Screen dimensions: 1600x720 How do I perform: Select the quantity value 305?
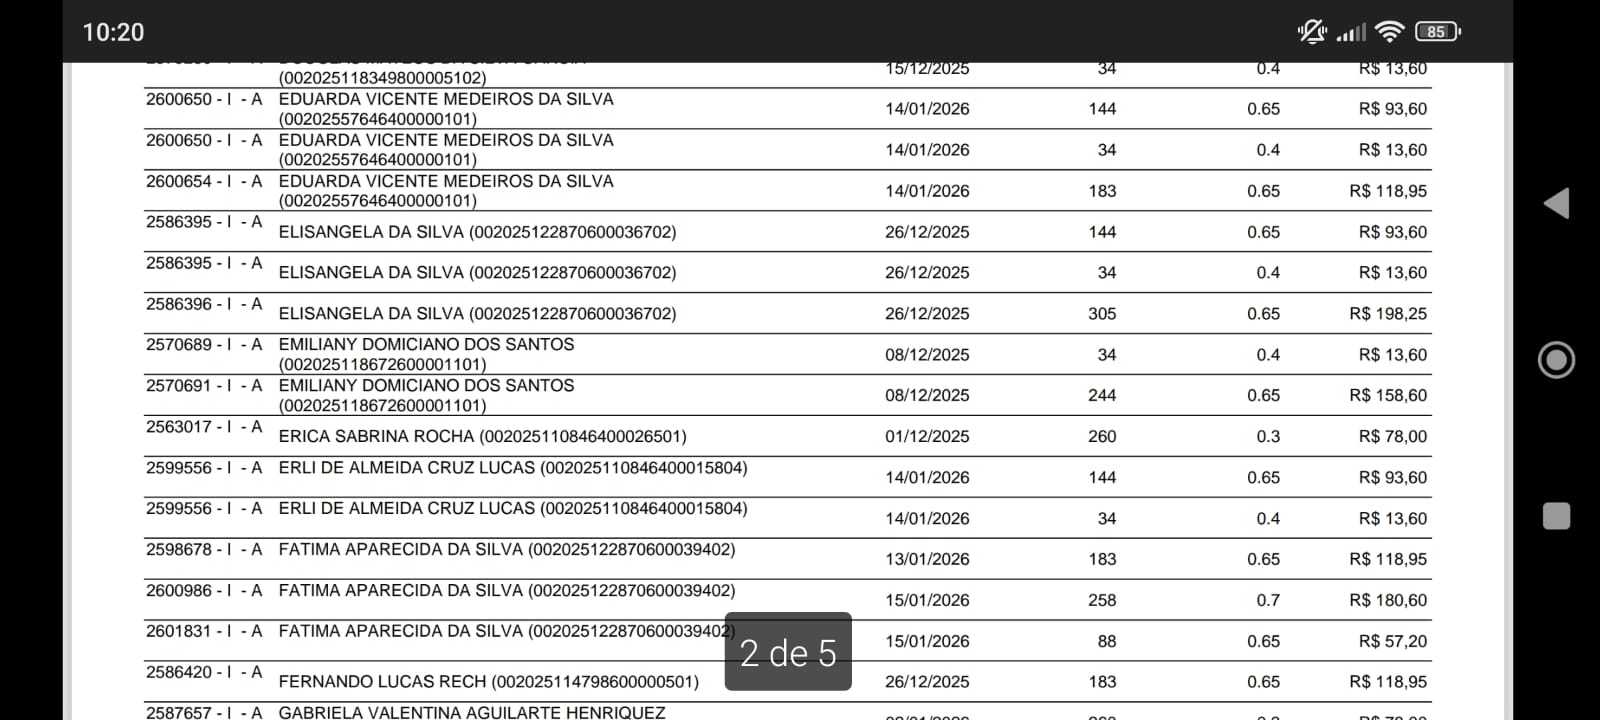click(1102, 314)
